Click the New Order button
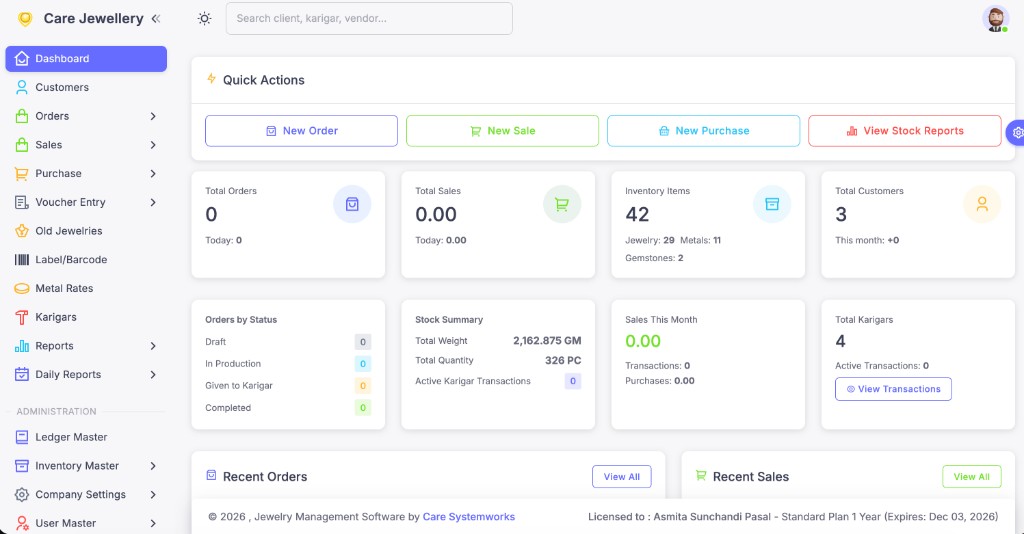Viewport: 1024px width, 534px height. coord(301,131)
